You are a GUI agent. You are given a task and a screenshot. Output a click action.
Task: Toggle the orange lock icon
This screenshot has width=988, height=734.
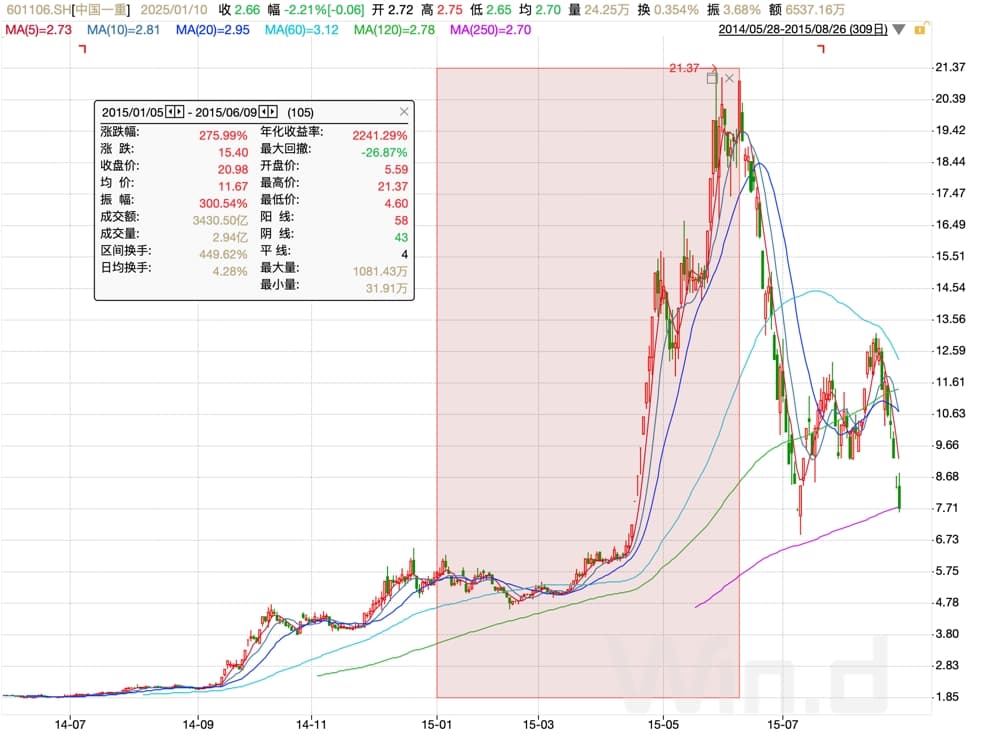[919, 30]
